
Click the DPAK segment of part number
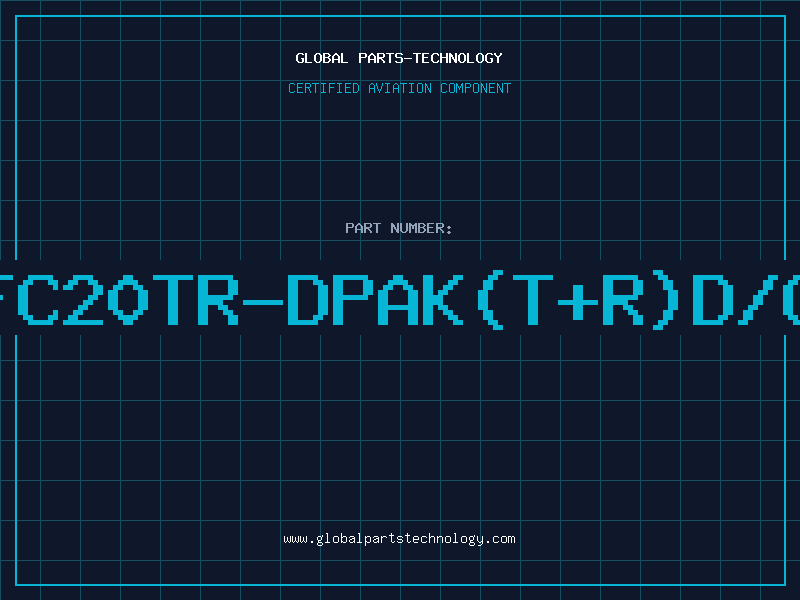click(375, 300)
